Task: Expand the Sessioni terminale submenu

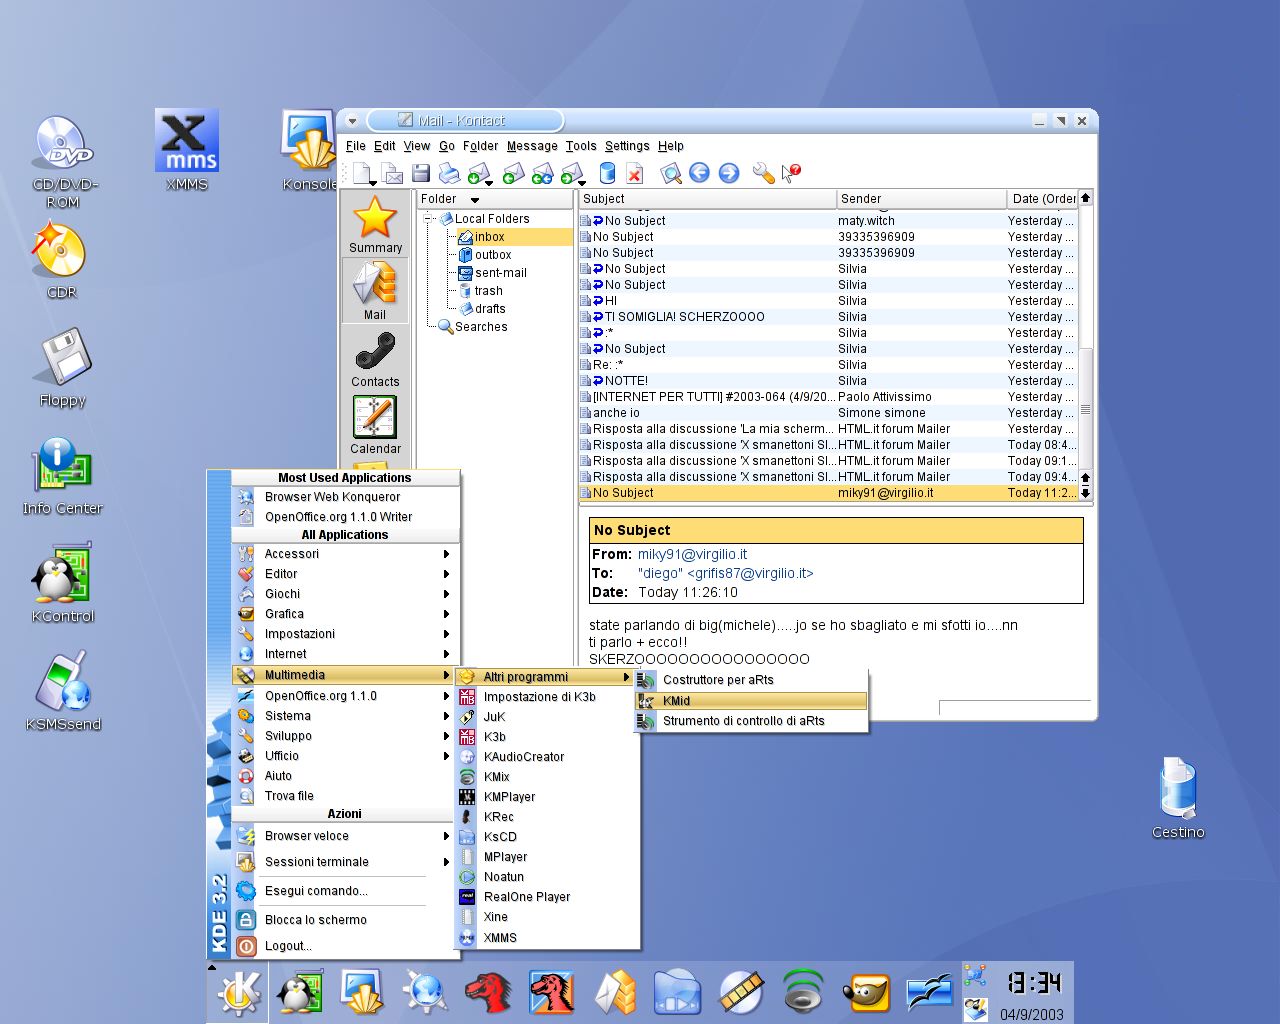Action: [346, 862]
